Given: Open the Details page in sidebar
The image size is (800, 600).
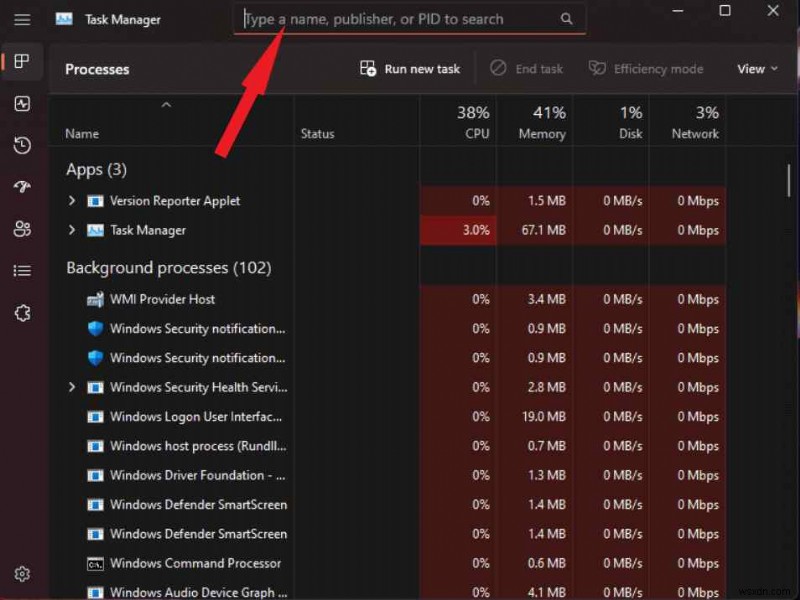Looking at the screenshot, I should [22, 271].
